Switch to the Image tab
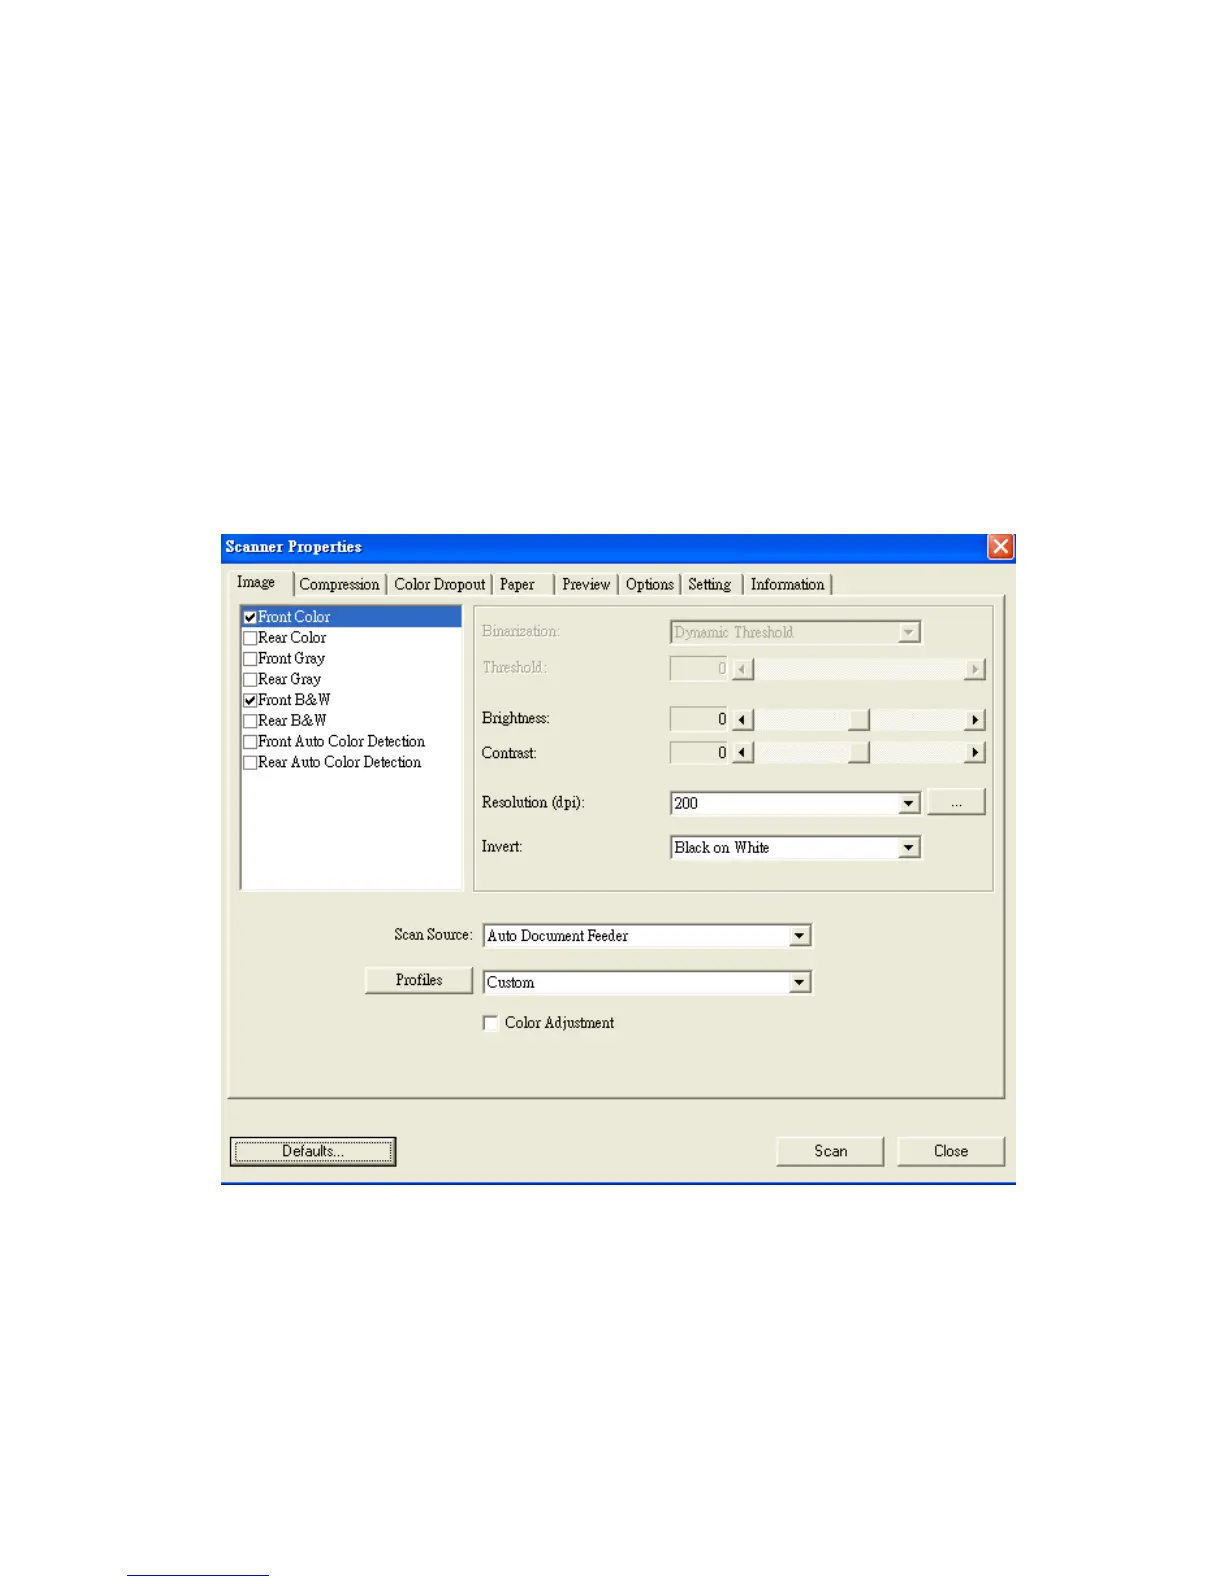 click(256, 582)
